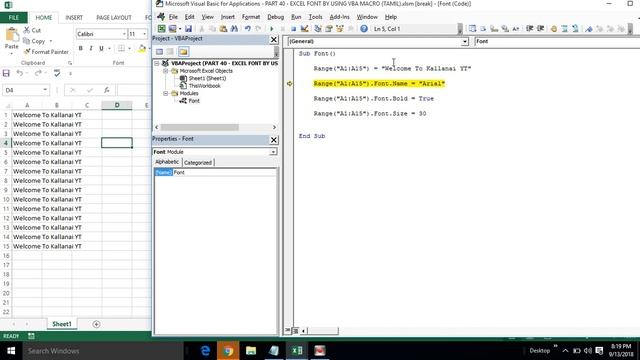Collapse Microsoft Excel Objects folder
The height and width of the screenshot is (360, 640).
[166, 71]
